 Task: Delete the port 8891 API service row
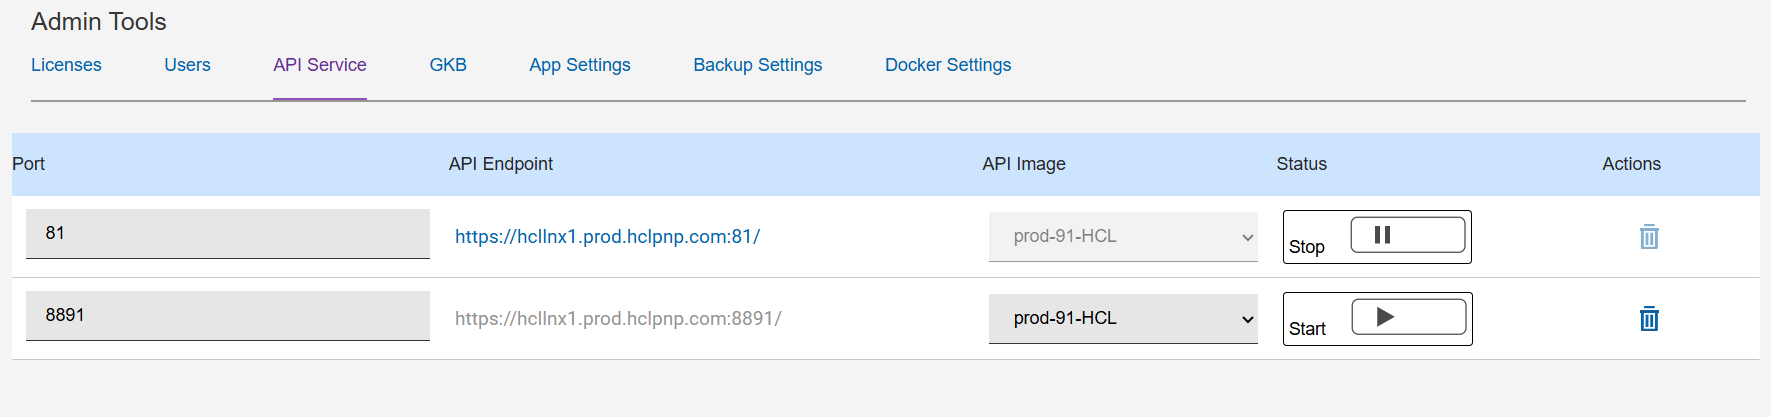pos(1649,319)
